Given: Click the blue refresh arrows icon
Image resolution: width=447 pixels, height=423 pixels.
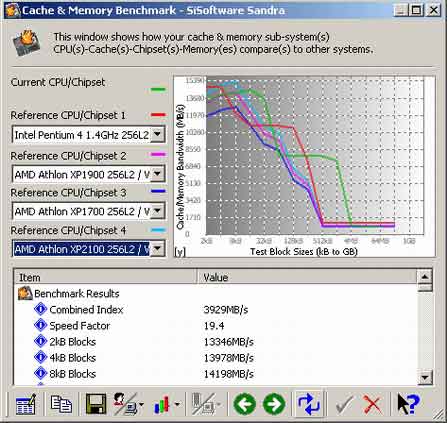Looking at the screenshot, I should [x=308, y=404].
